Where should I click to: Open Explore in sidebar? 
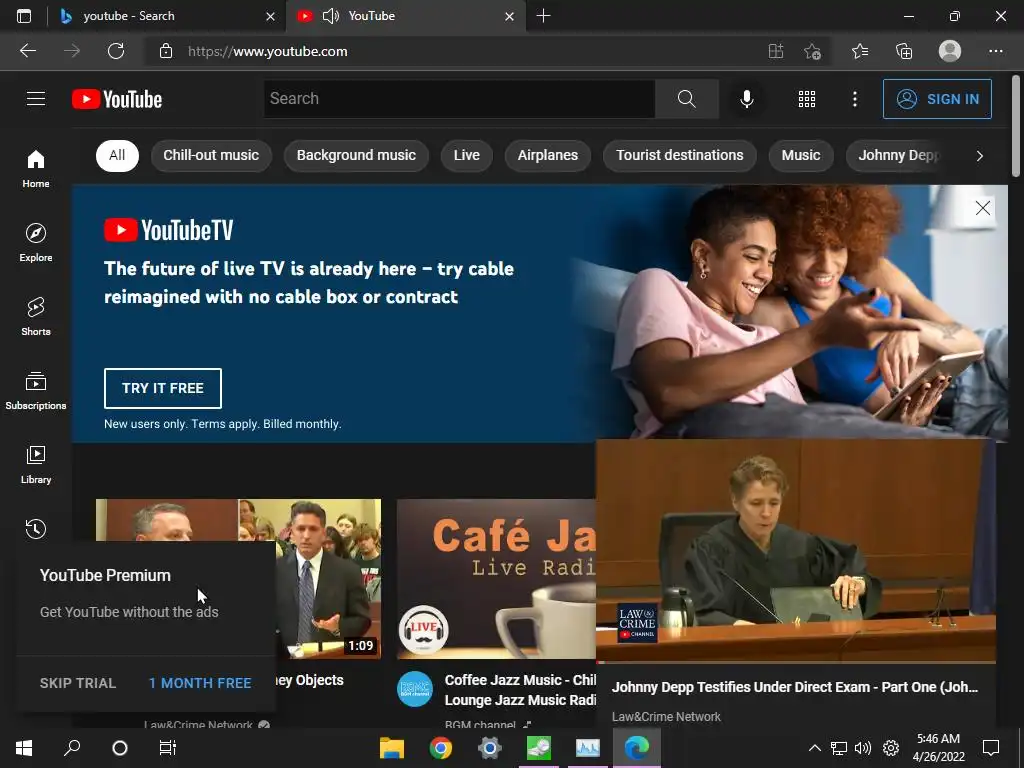click(x=36, y=242)
